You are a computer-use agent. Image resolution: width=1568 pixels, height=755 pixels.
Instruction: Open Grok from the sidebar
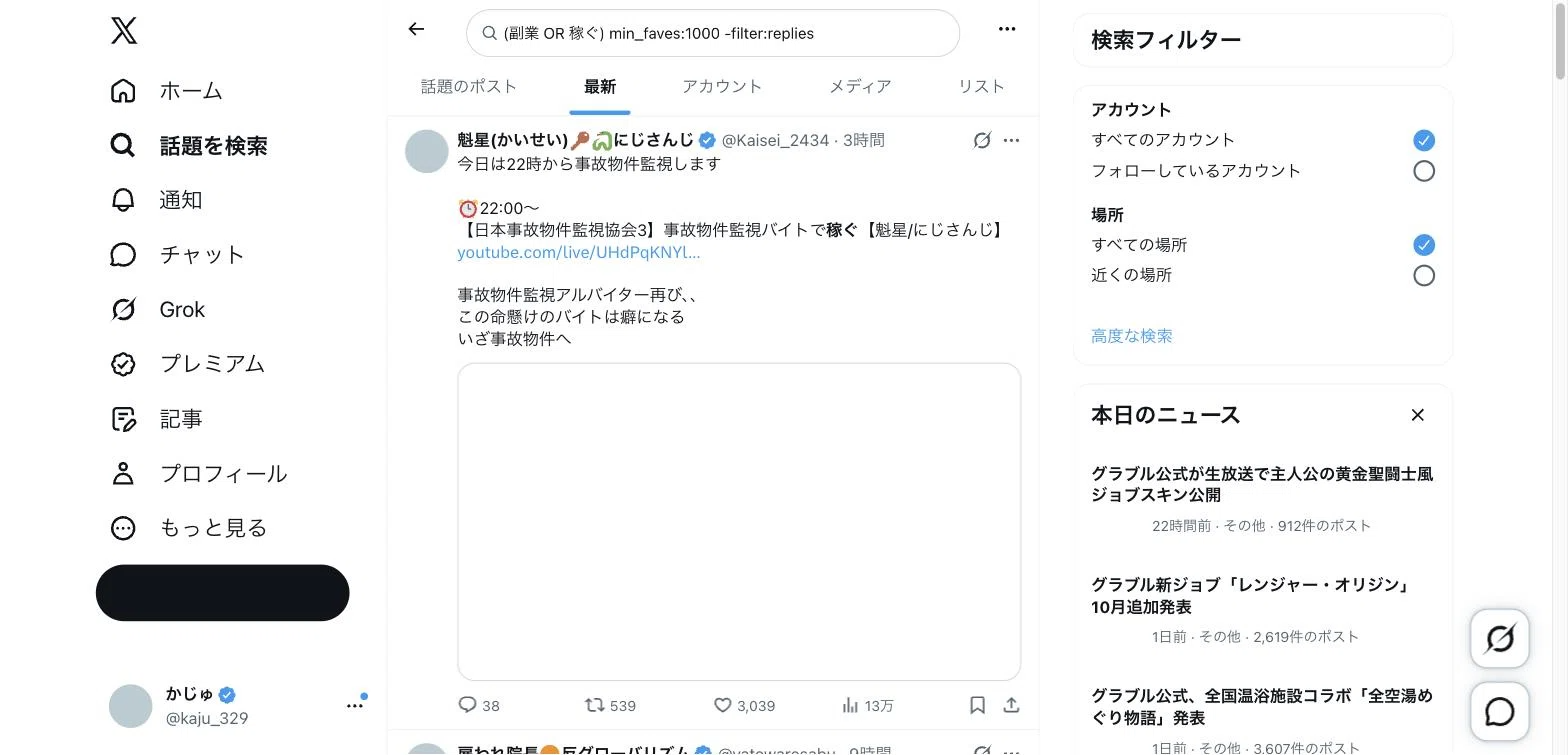(x=157, y=310)
